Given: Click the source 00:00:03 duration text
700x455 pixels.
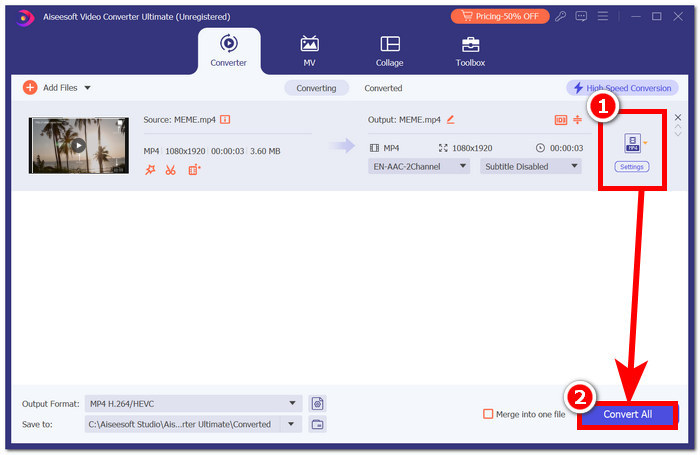Looking at the screenshot, I should pos(227,151).
